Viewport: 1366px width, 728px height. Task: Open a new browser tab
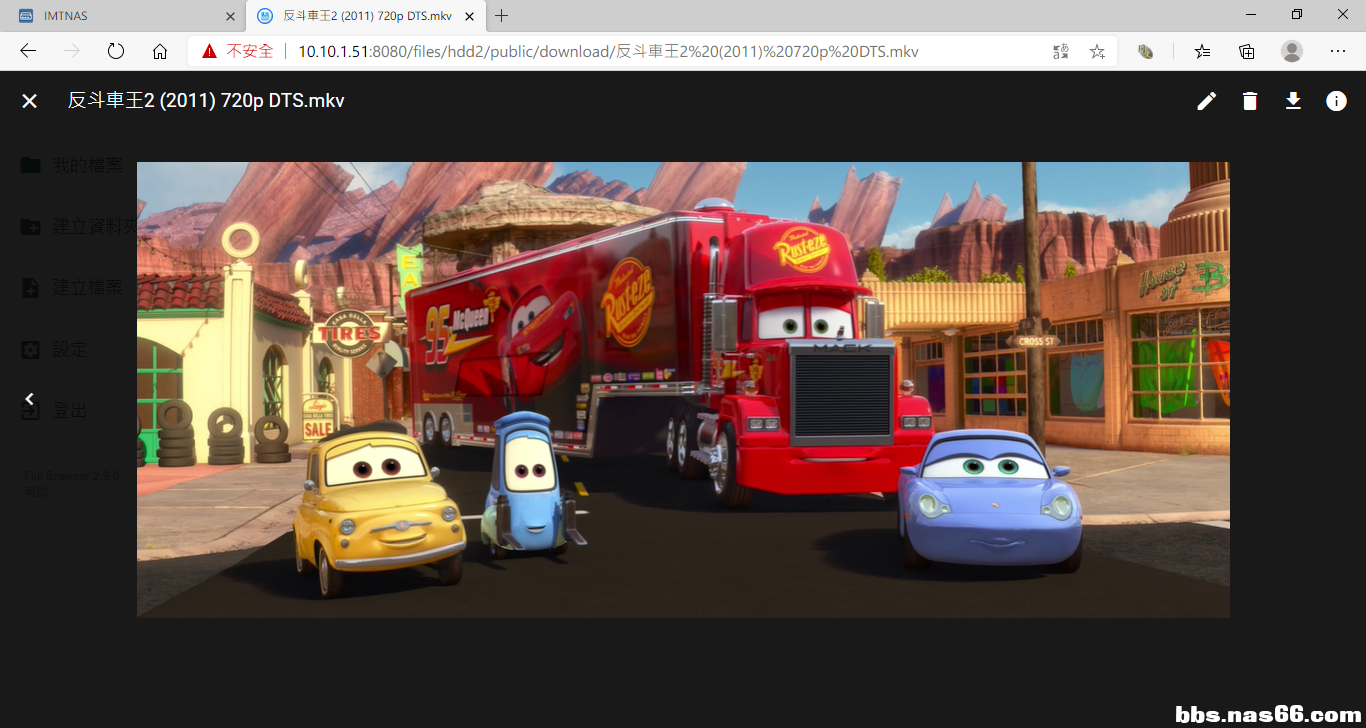pos(502,16)
